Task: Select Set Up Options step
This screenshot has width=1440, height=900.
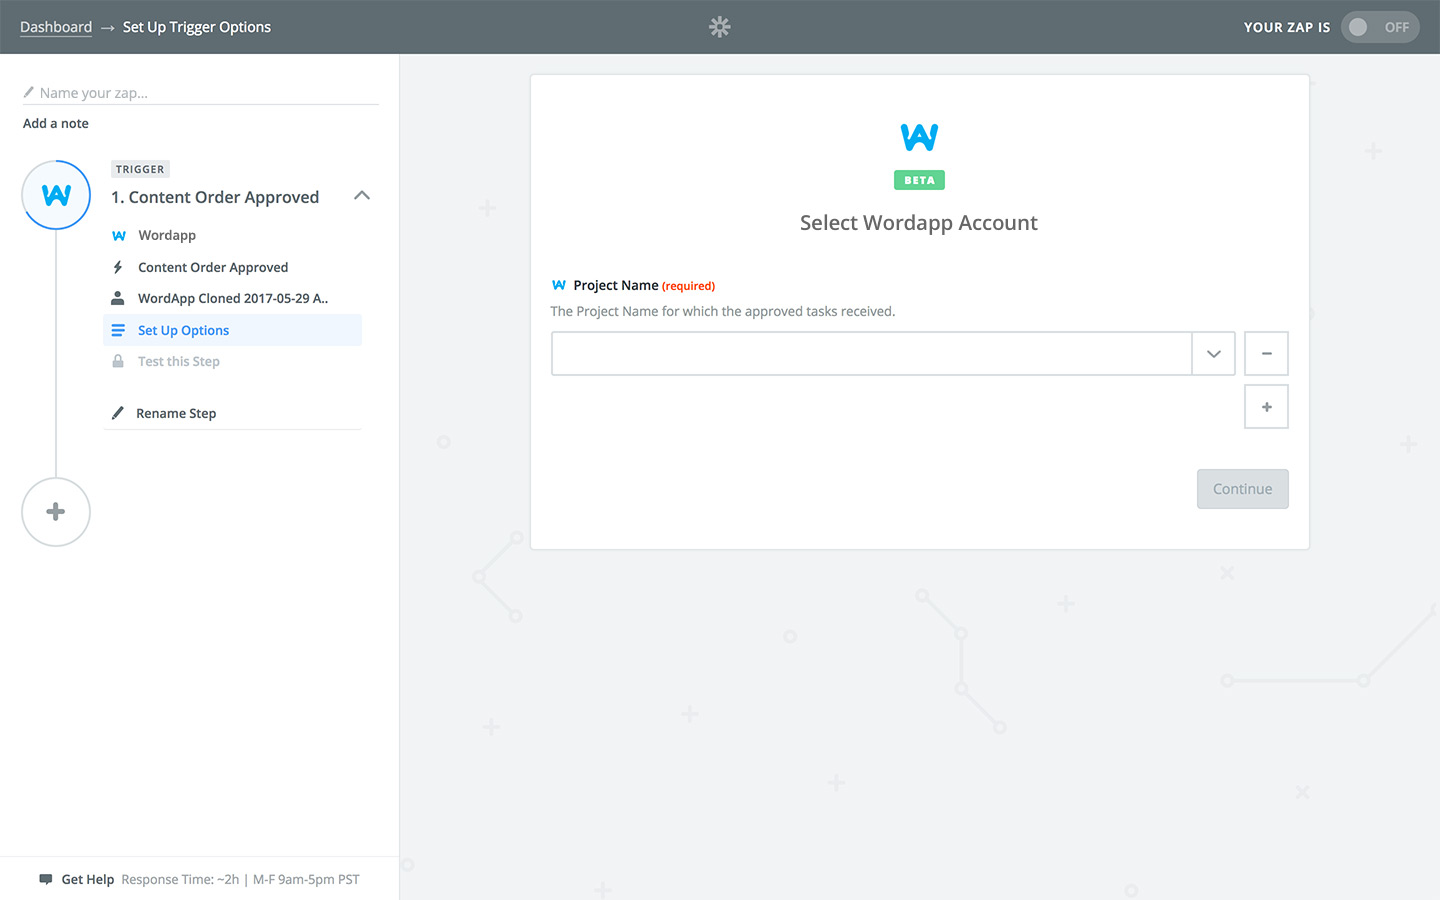Action: tap(232, 330)
